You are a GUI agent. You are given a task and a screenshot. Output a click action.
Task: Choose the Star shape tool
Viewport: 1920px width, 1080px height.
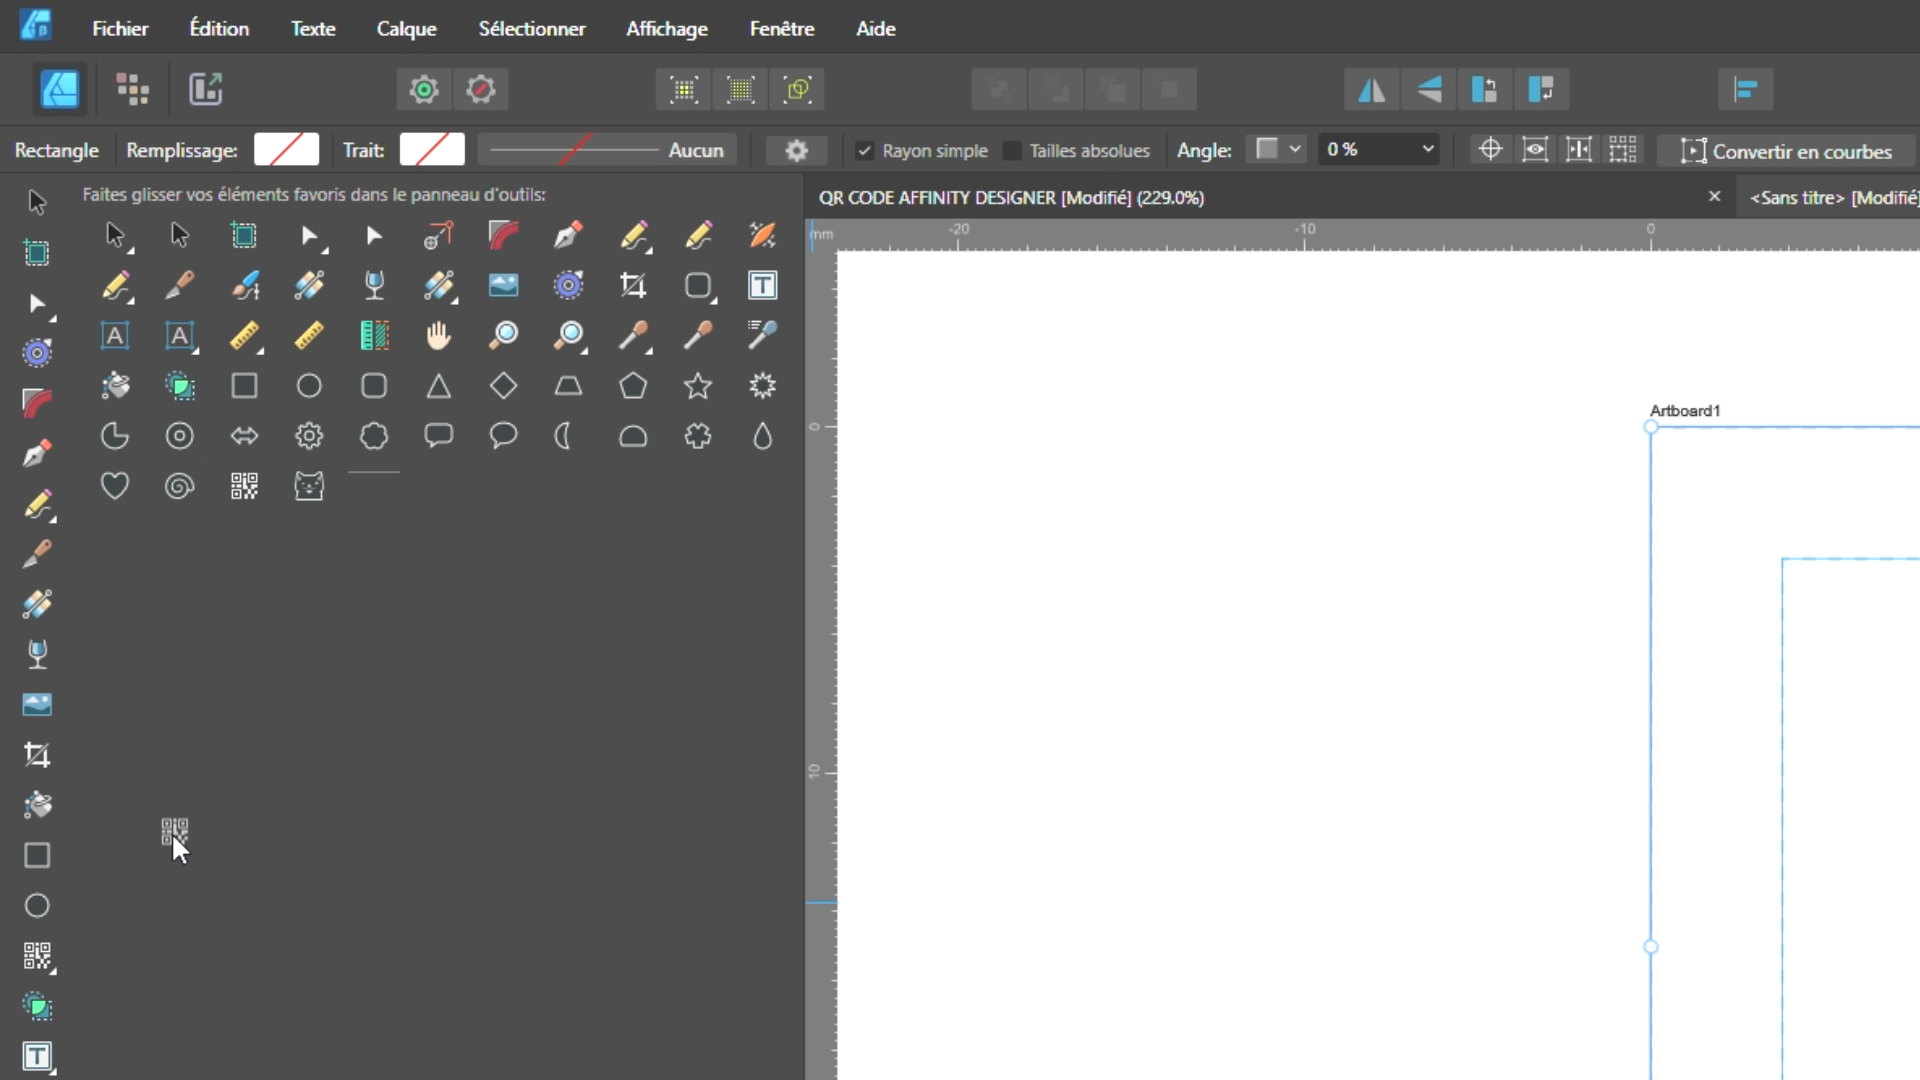click(x=698, y=386)
